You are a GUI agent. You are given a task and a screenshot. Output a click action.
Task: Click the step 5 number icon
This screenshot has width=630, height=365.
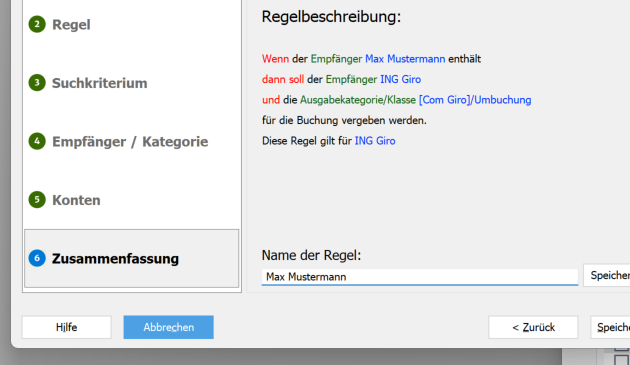(37, 199)
